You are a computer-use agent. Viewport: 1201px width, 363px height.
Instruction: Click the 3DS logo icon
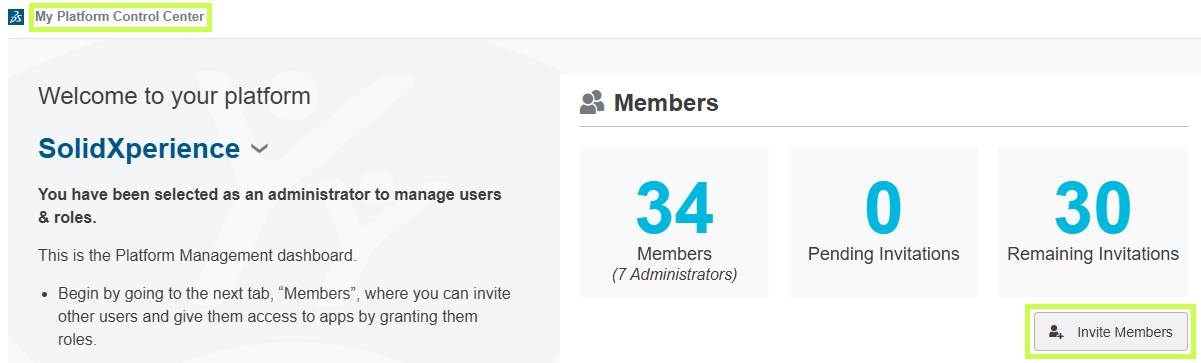point(16,17)
